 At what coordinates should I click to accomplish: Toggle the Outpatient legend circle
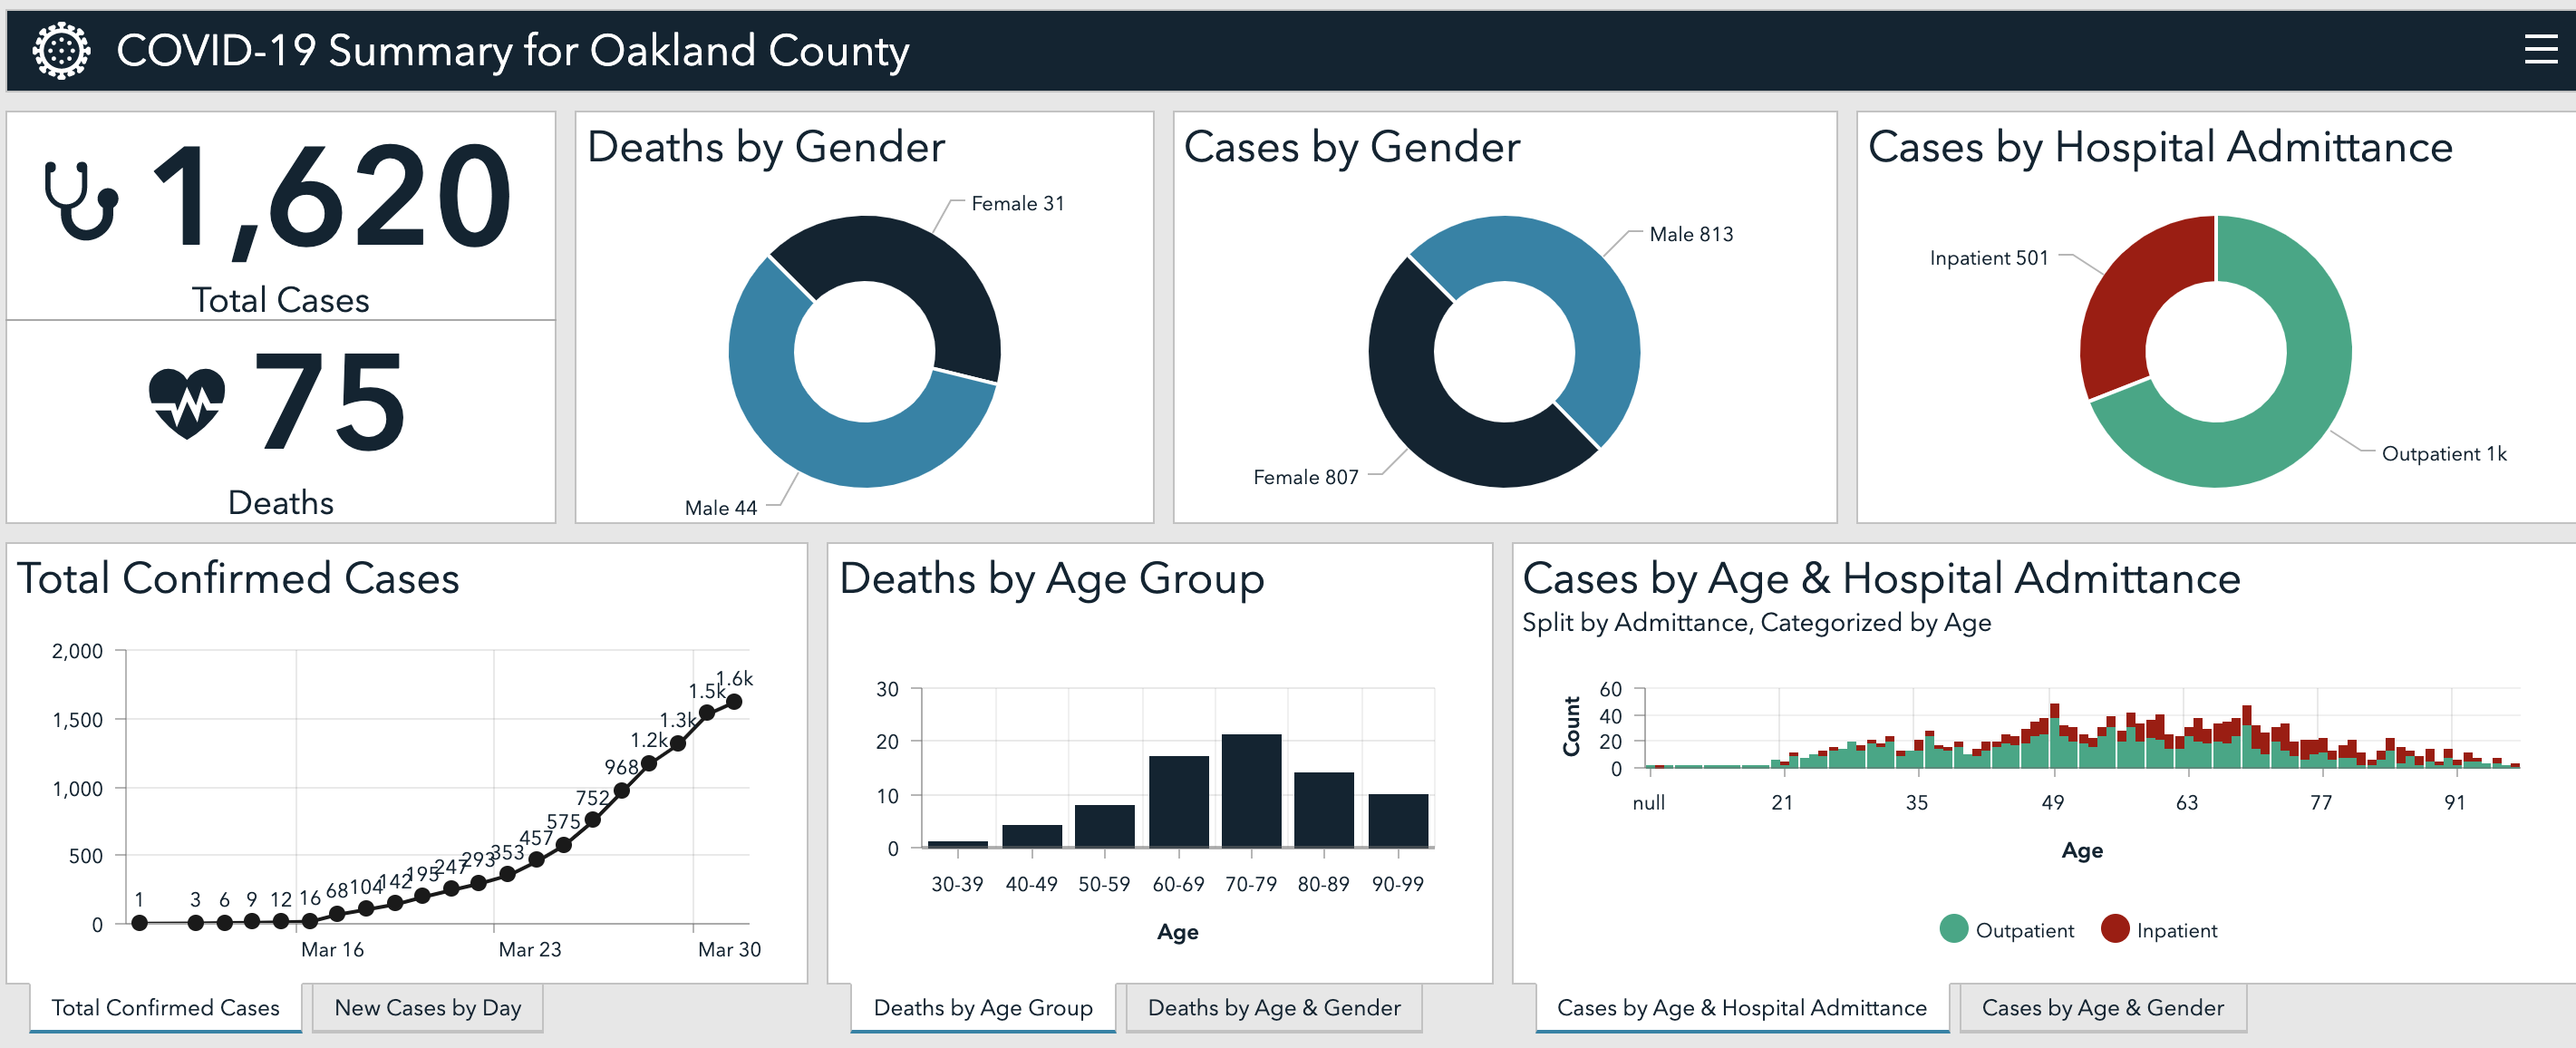point(1953,929)
